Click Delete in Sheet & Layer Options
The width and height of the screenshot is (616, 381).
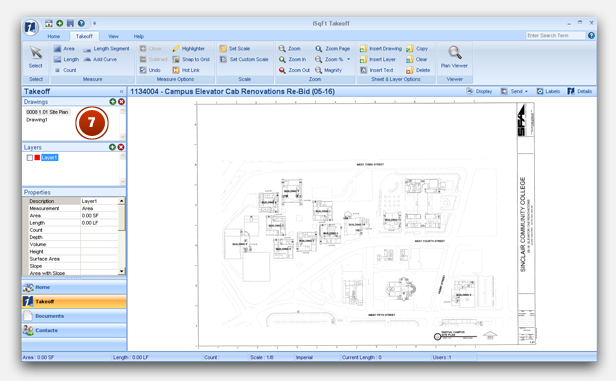pyautogui.click(x=418, y=70)
